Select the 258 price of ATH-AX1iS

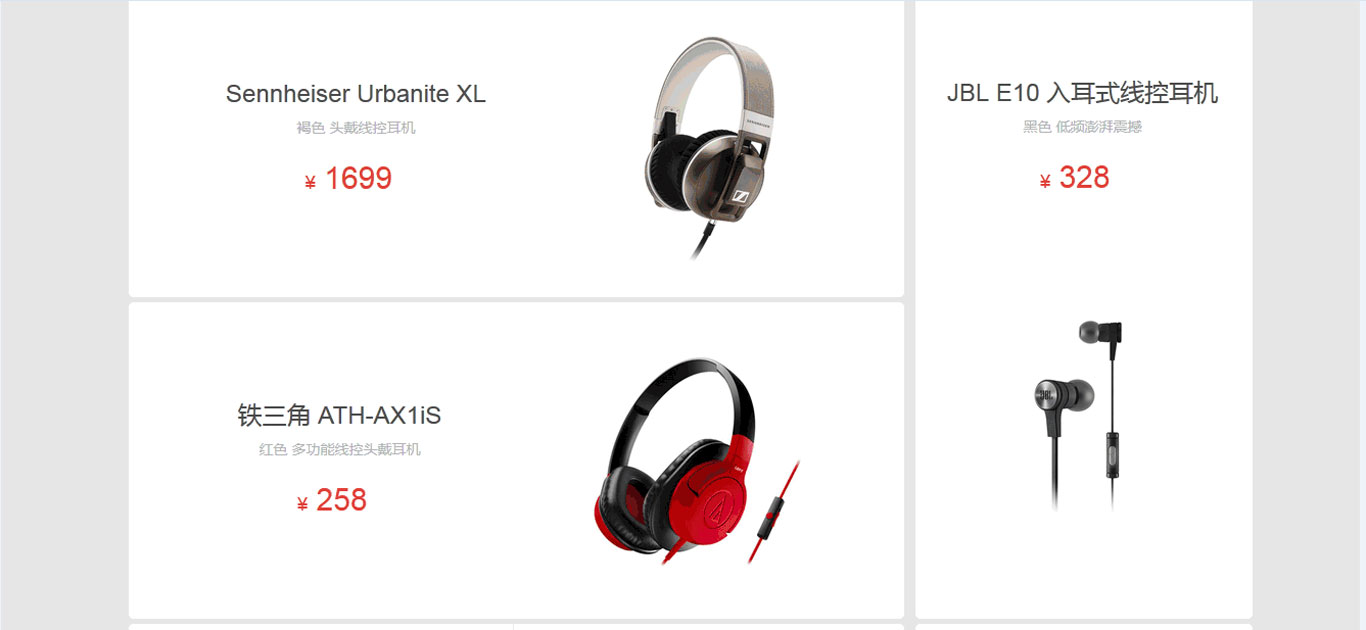pos(341,500)
